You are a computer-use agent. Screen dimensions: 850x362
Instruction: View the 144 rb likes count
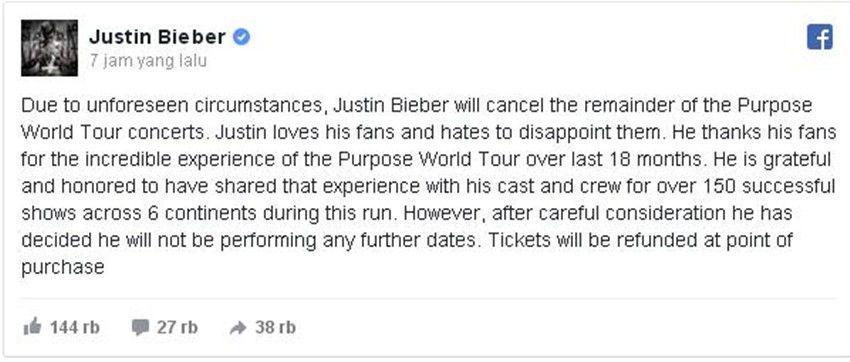[x=75, y=327]
